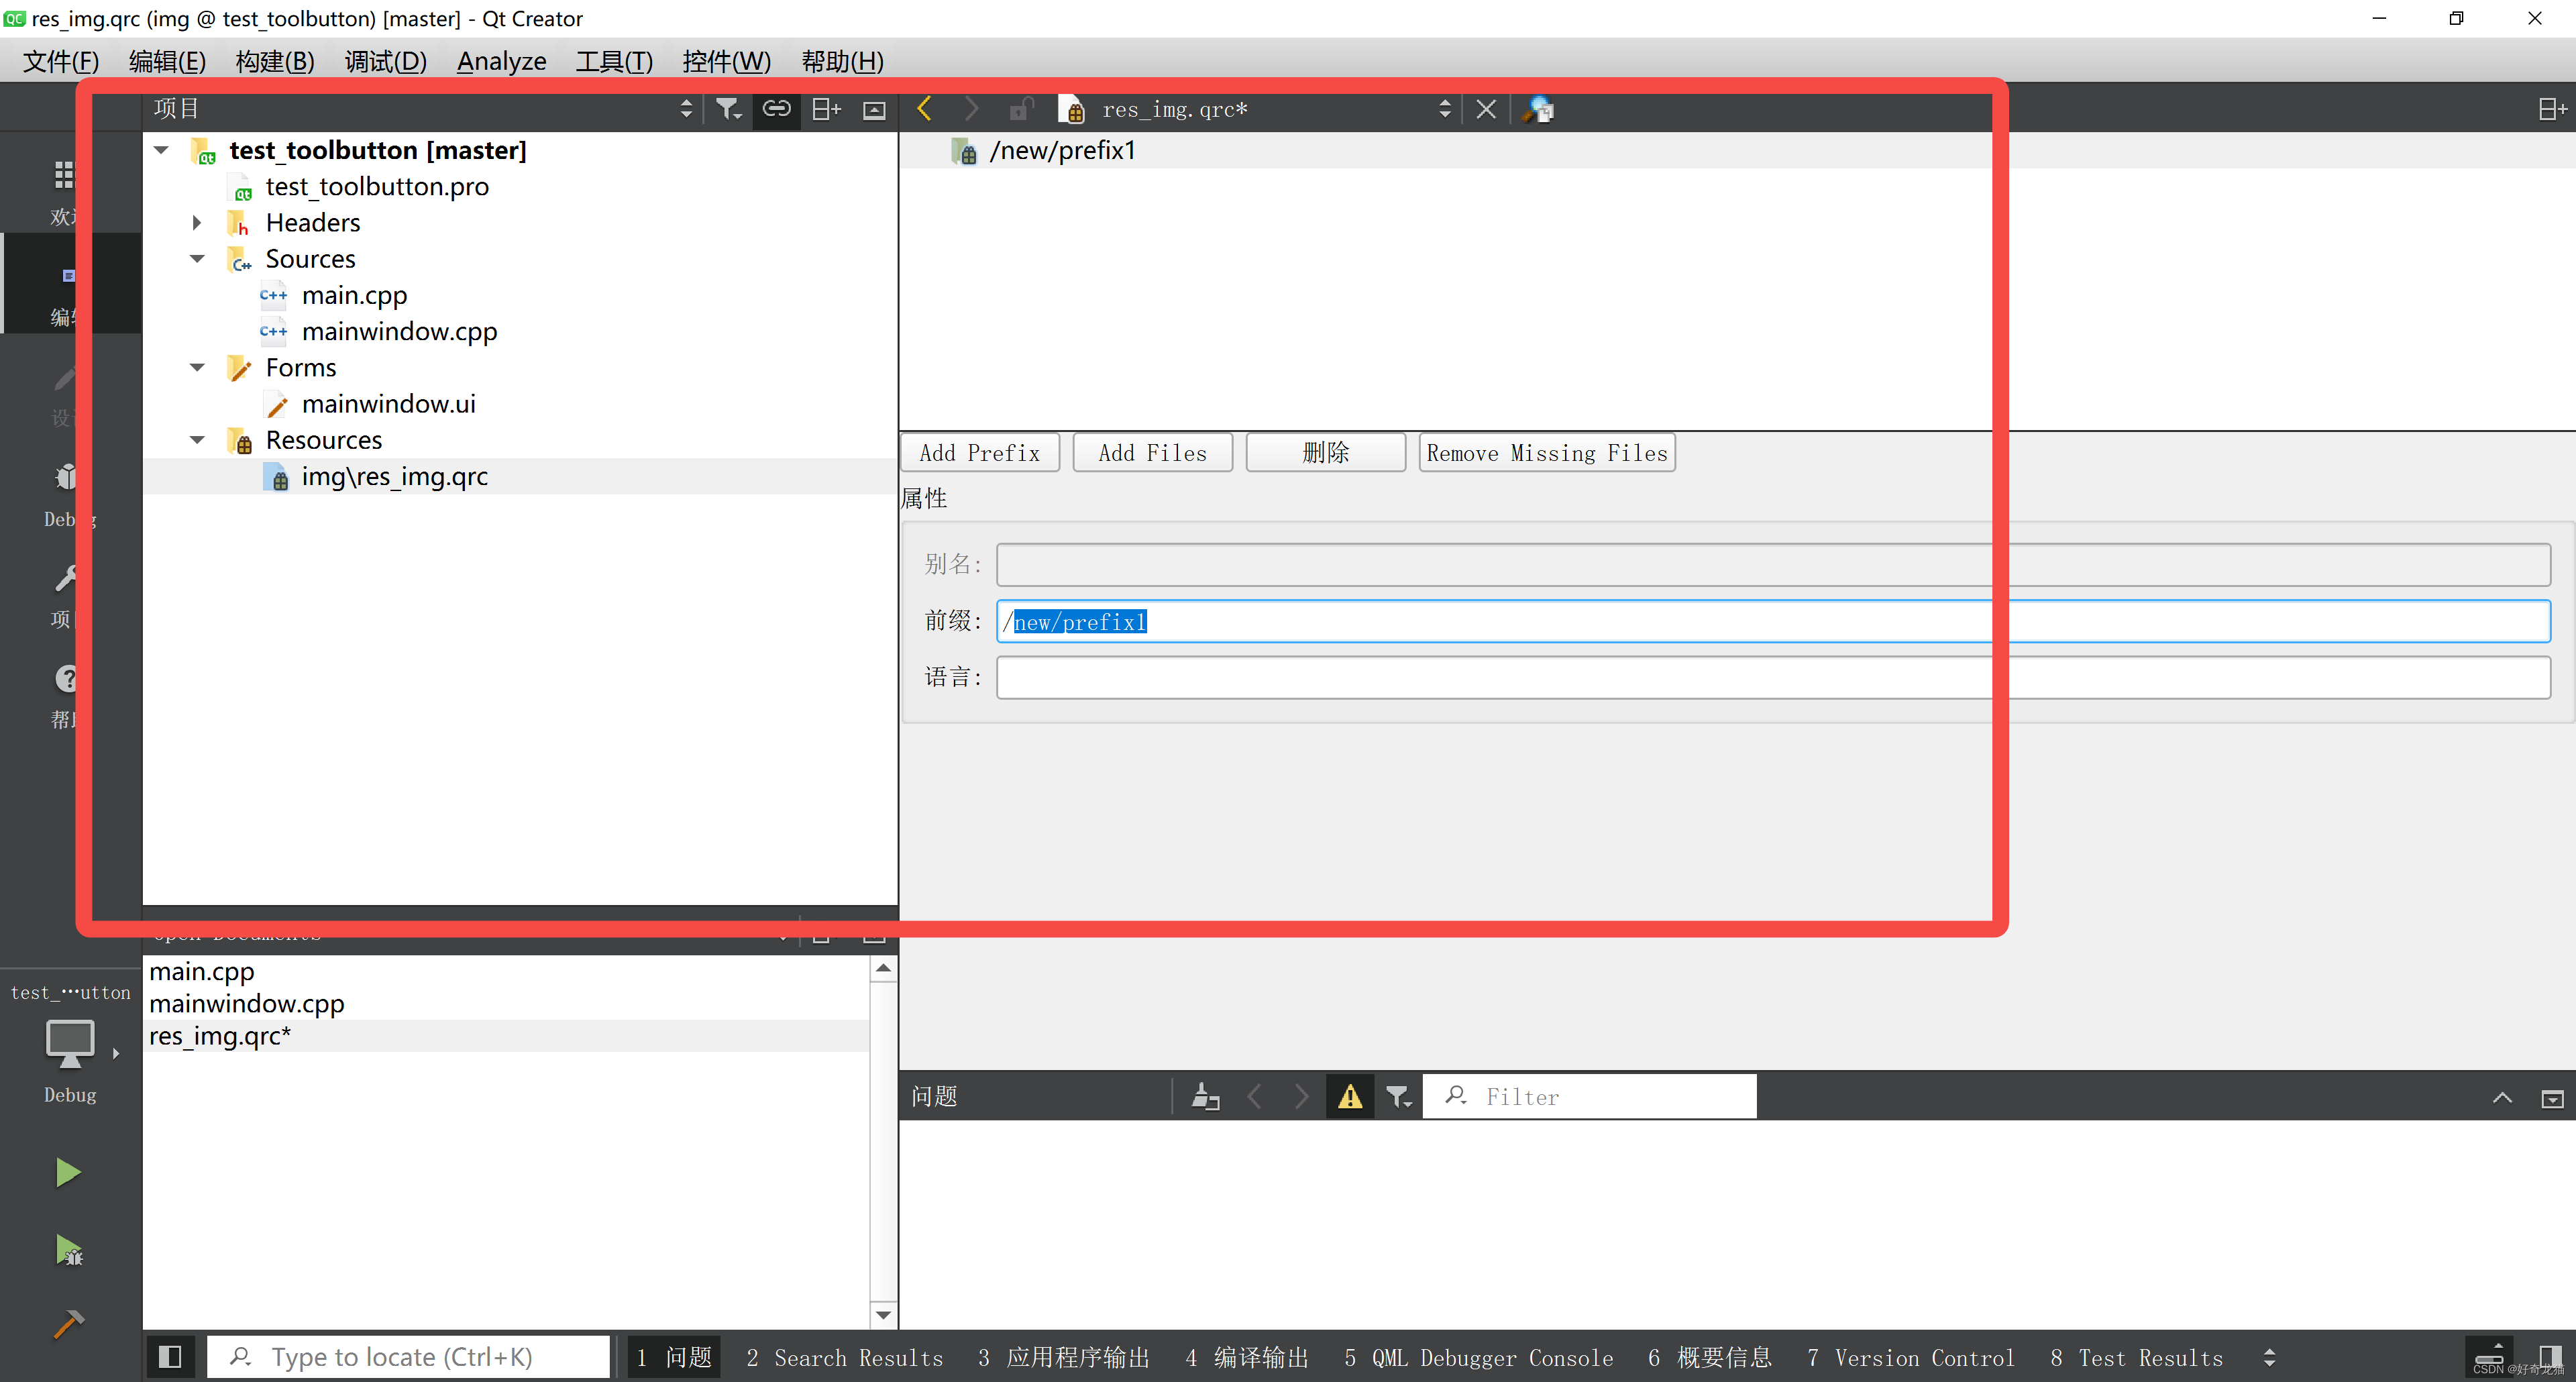Open the 帮助(H) menu
The image size is (2576, 1382).
click(842, 61)
